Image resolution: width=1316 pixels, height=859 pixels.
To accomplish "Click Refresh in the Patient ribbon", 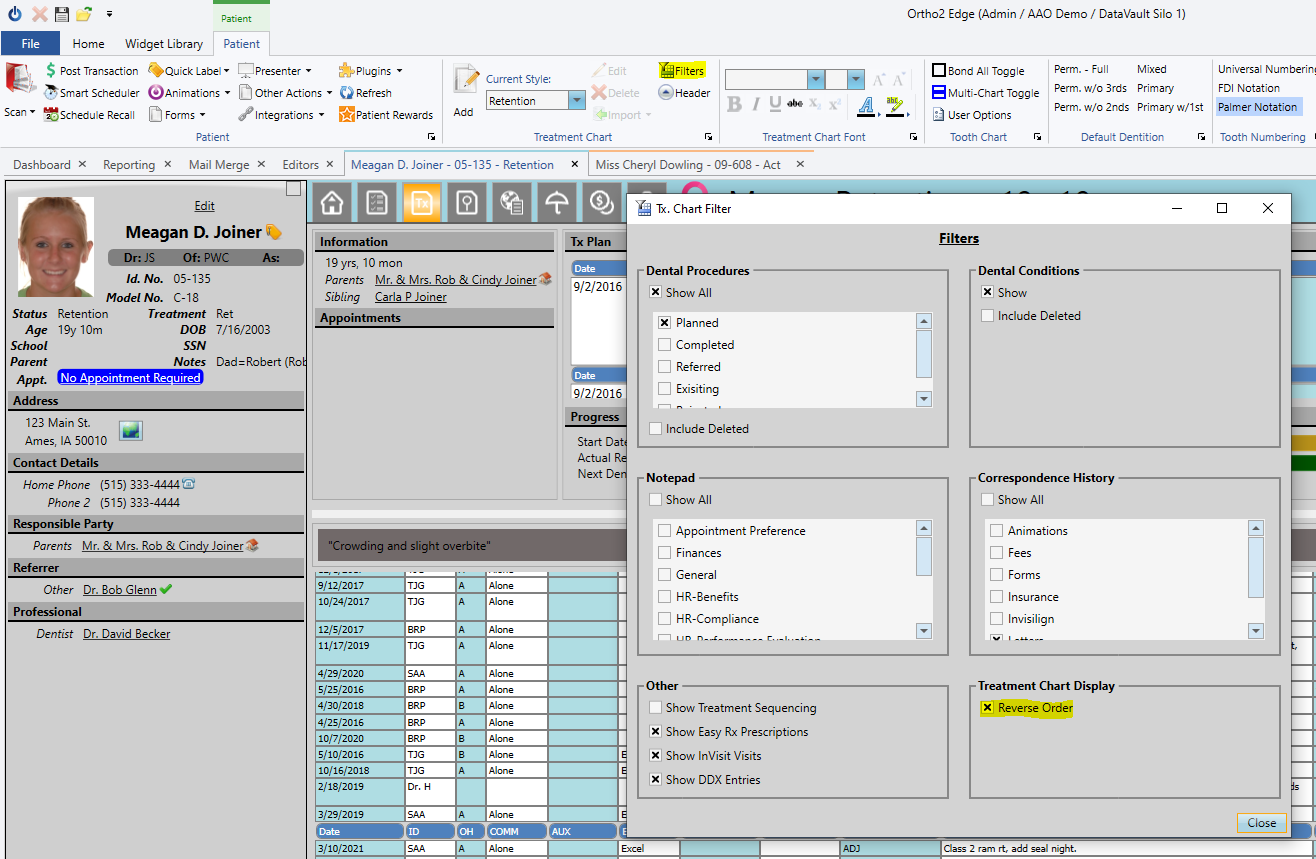I will click(x=365, y=93).
